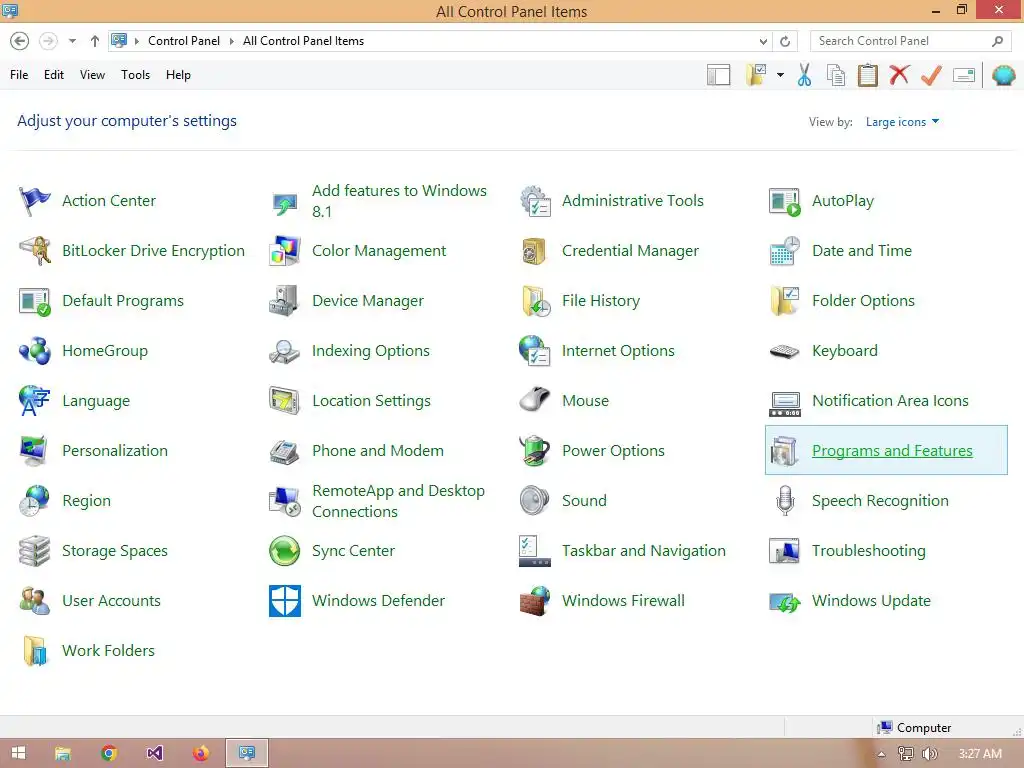Click the Language globe icon

click(x=35, y=401)
